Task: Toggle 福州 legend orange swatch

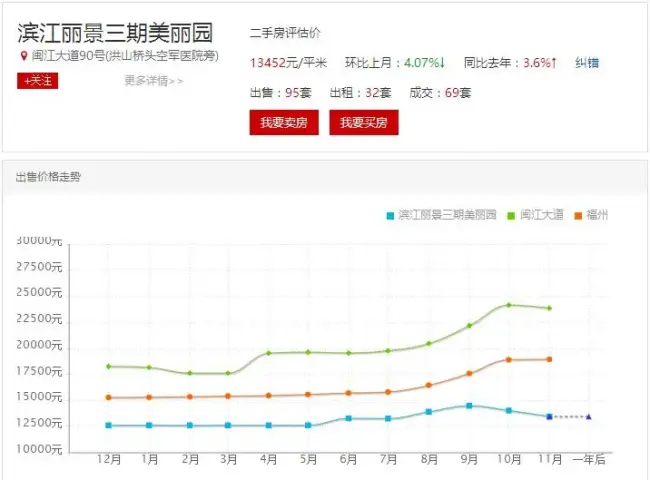Action: pyautogui.click(x=578, y=216)
